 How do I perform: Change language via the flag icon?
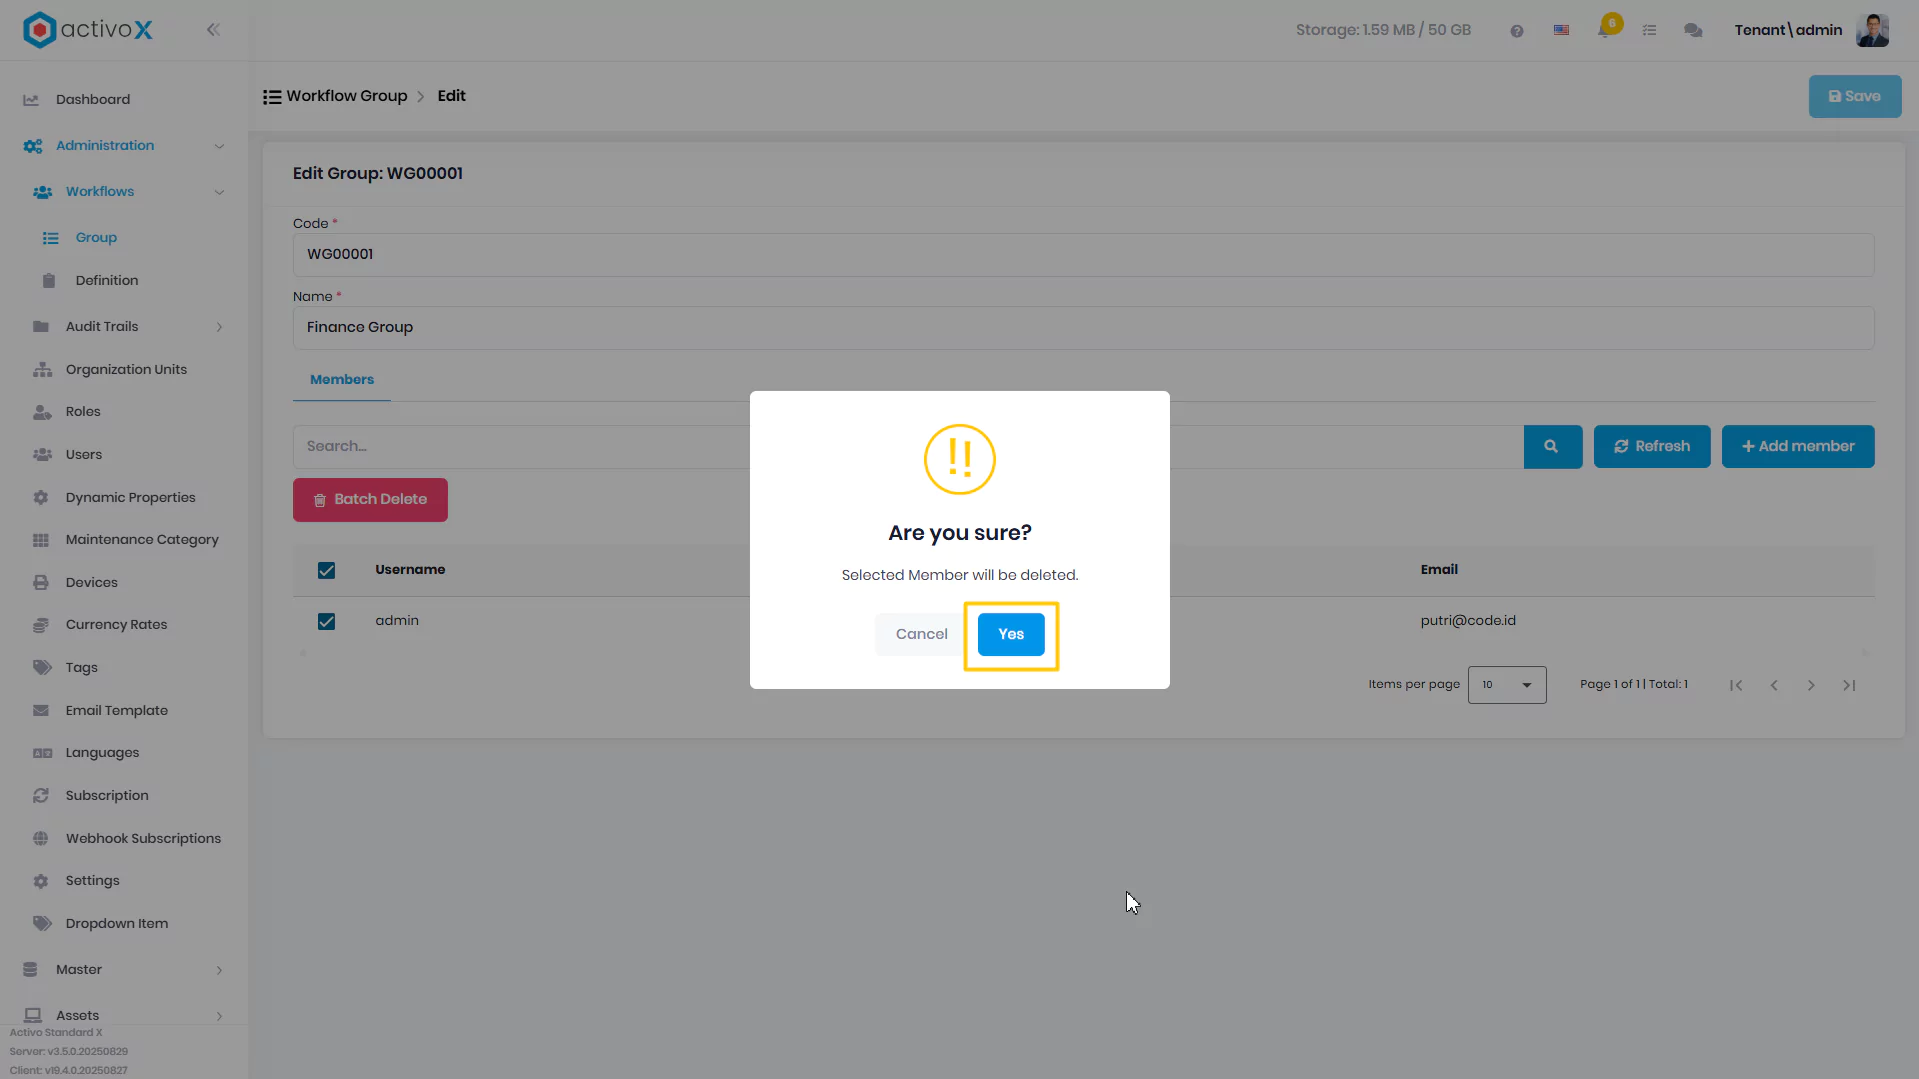point(1561,30)
